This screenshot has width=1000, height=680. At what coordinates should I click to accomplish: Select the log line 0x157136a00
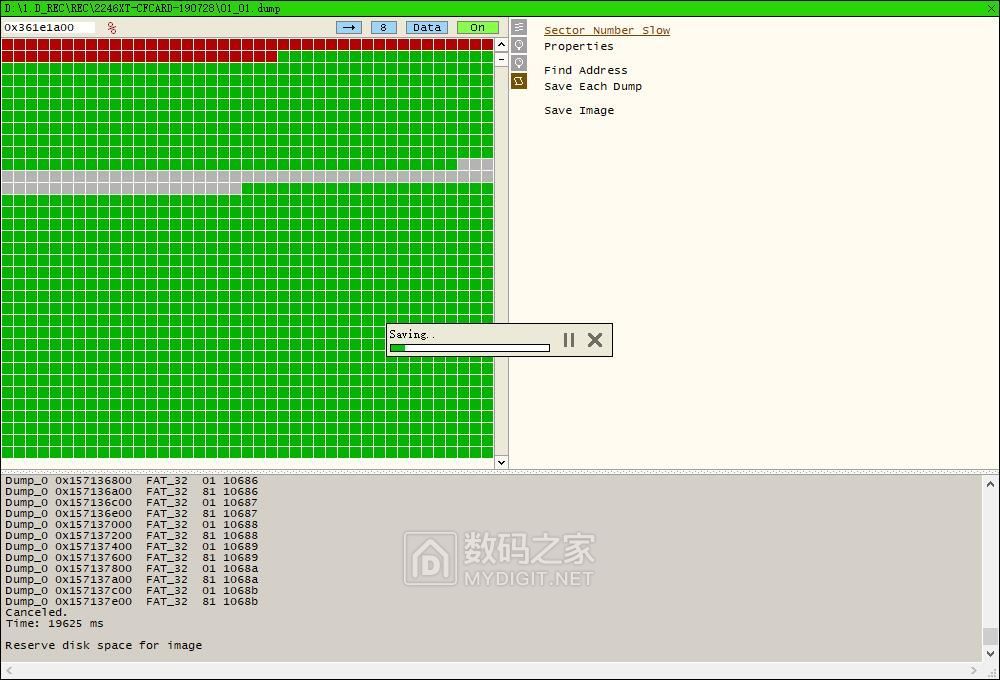click(x=131, y=491)
